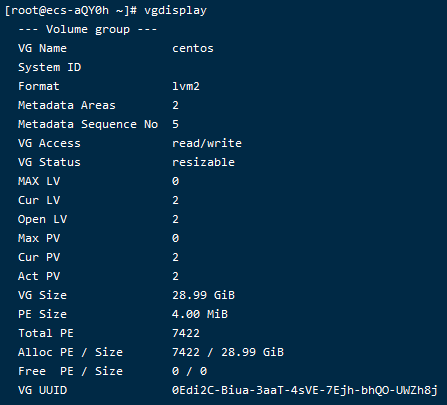Click the Volume group header line
447x405 pixels.
click(88, 29)
